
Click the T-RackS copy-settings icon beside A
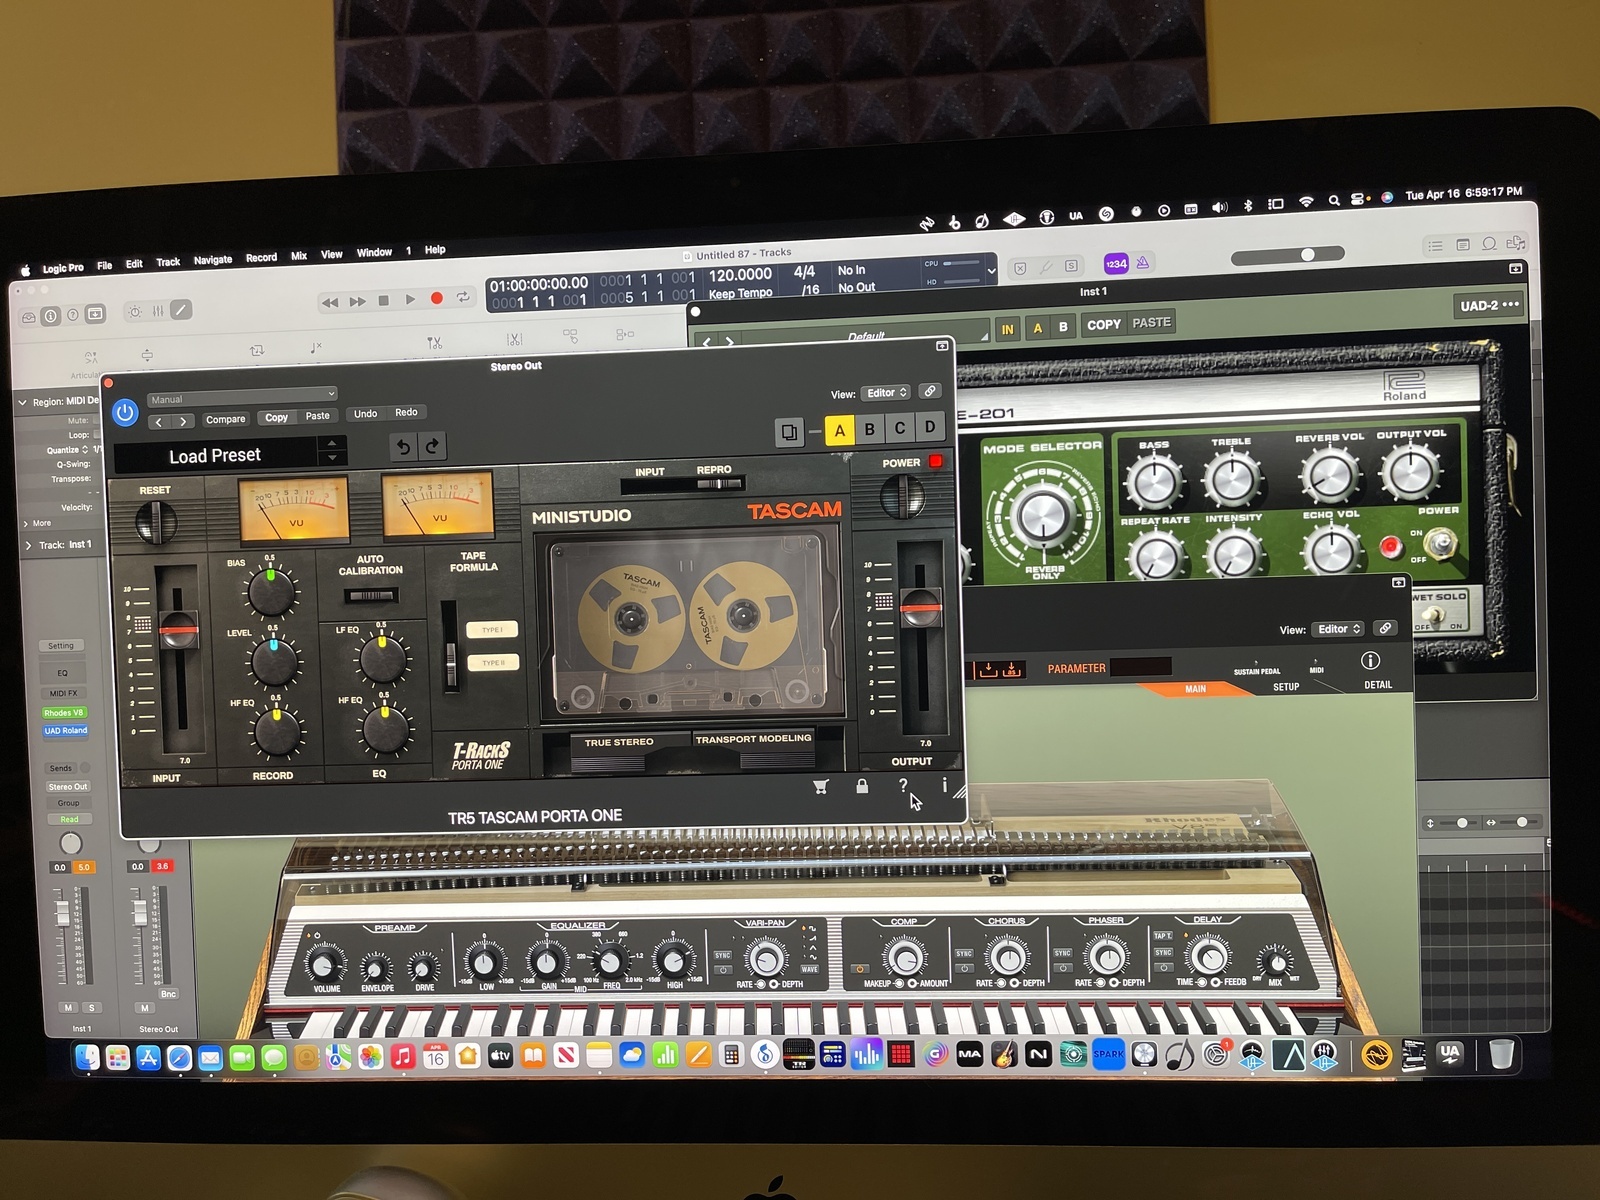(x=789, y=432)
